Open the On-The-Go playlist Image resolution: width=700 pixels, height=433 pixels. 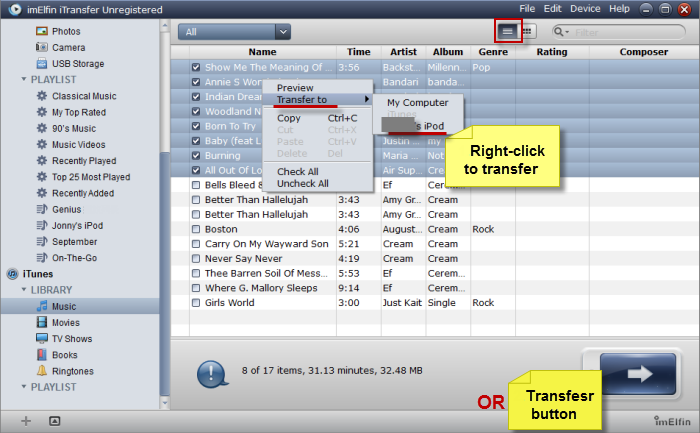(74, 258)
